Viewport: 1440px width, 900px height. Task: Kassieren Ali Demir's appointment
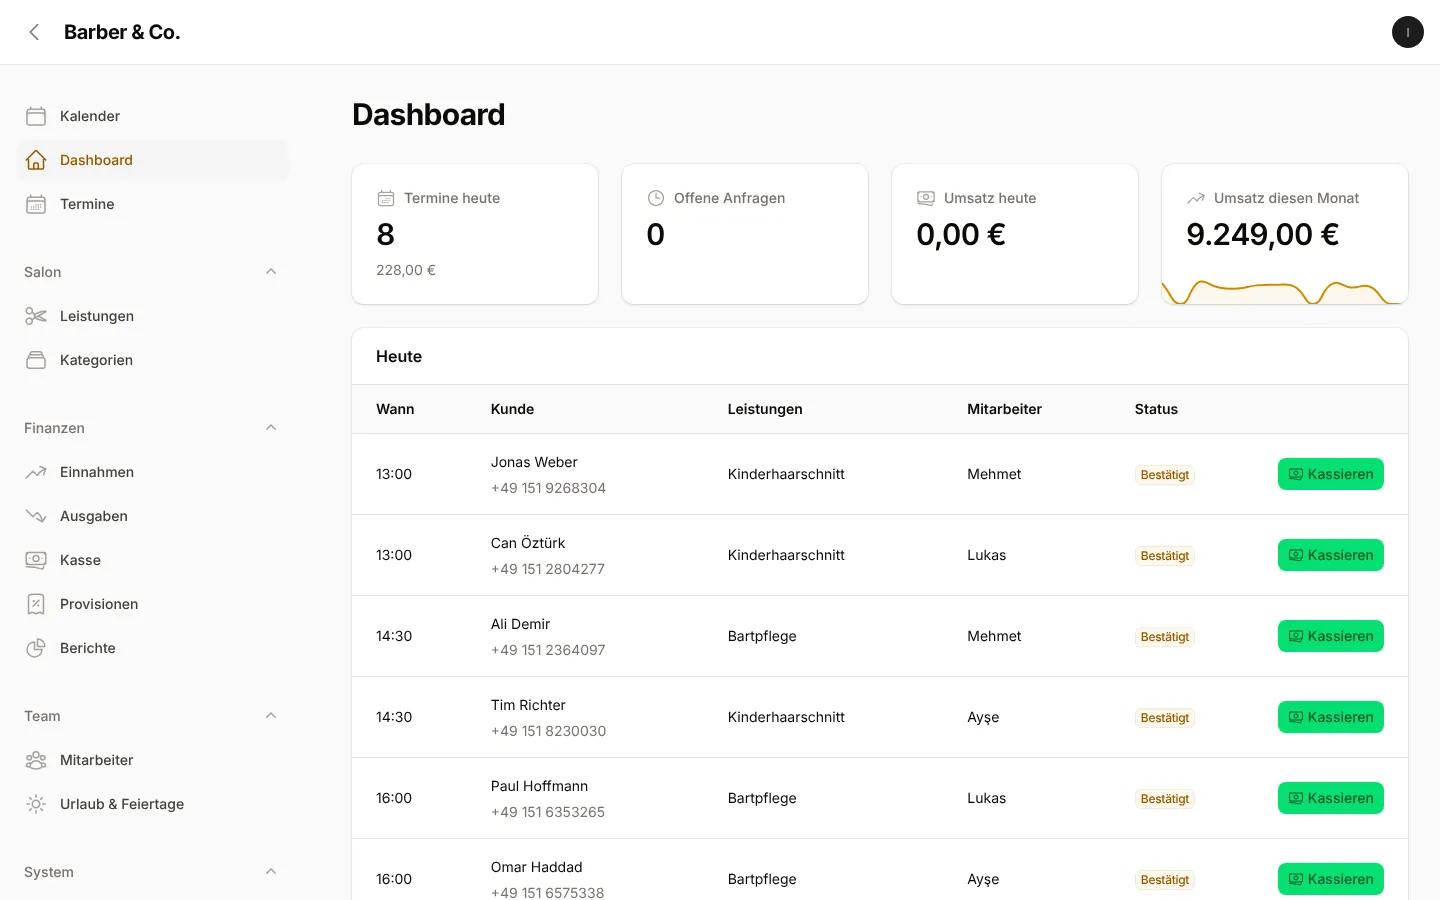(1330, 636)
